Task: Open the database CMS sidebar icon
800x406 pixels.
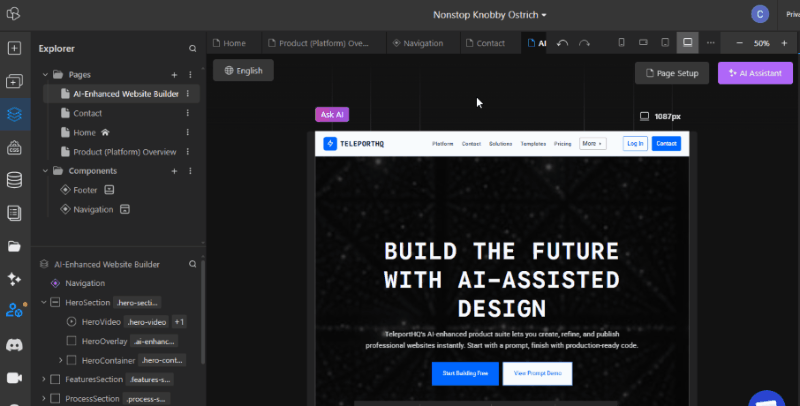Action: (x=14, y=180)
